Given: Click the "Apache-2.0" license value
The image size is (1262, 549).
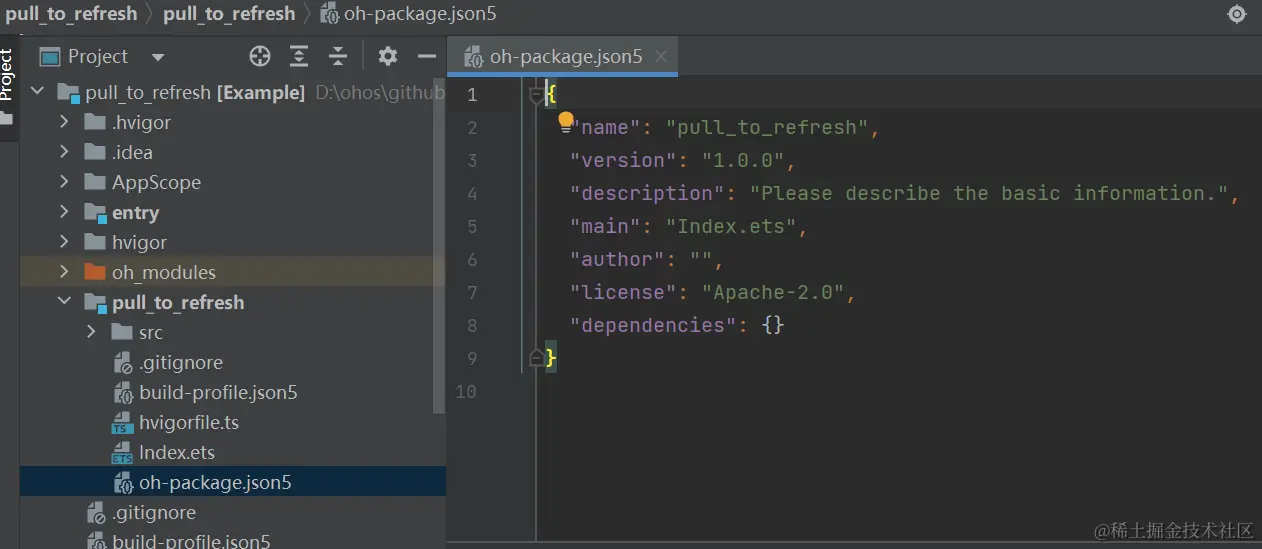Looking at the screenshot, I should (773, 293).
